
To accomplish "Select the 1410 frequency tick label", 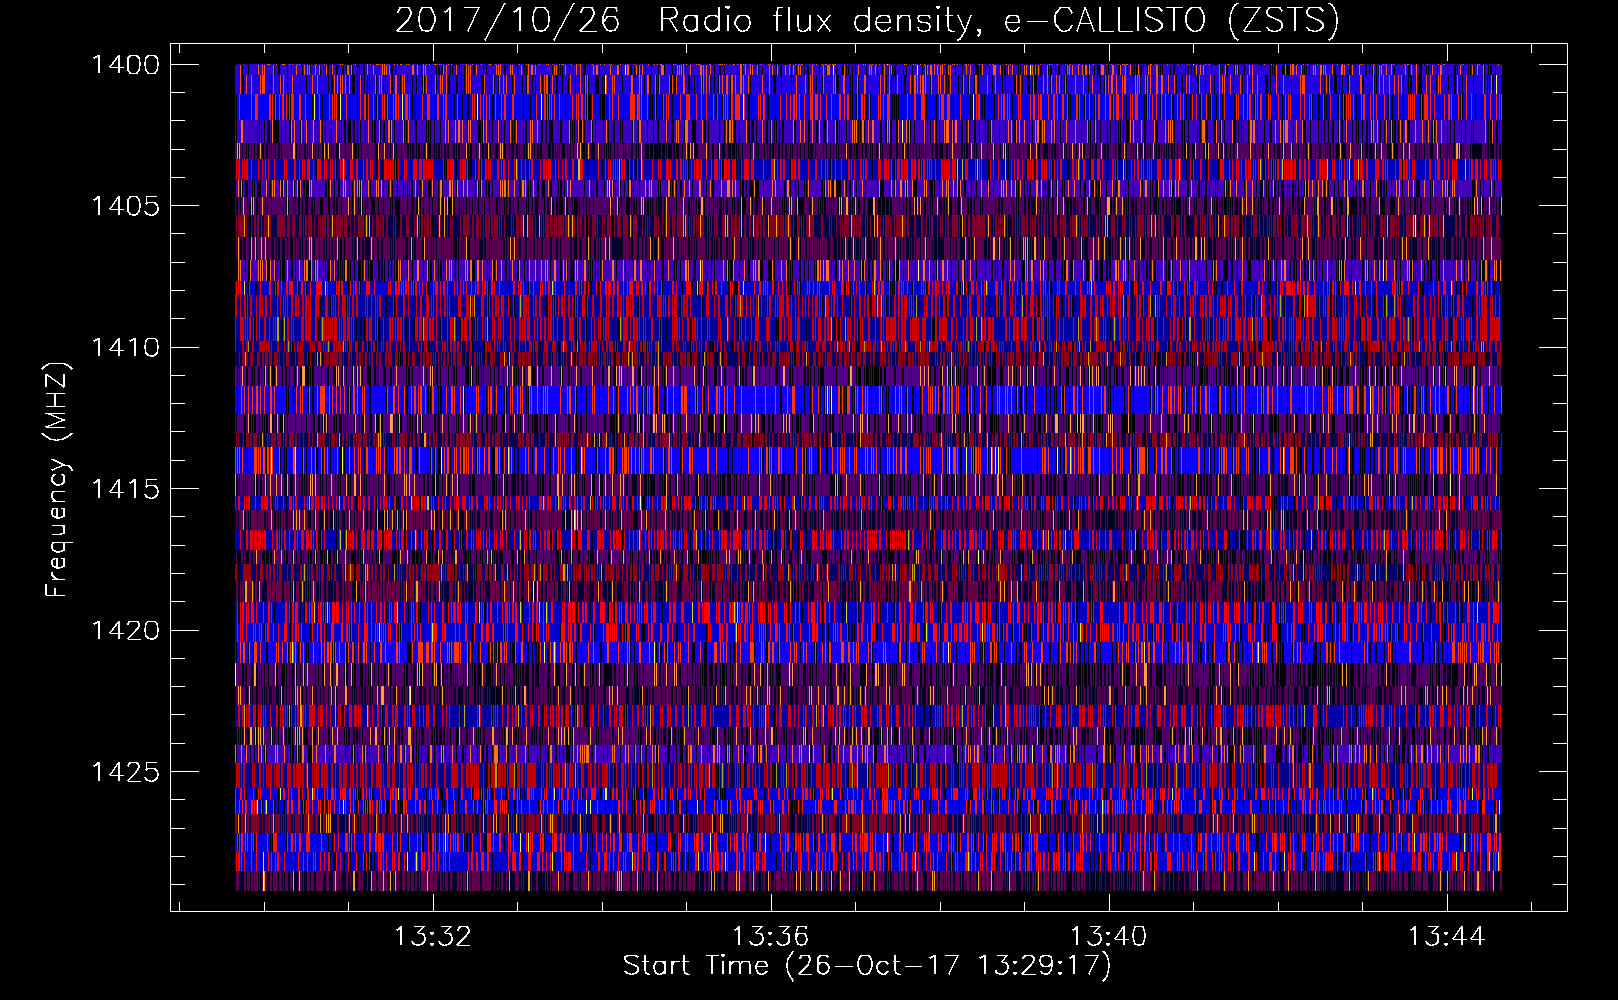I will pyautogui.click(x=125, y=348).
